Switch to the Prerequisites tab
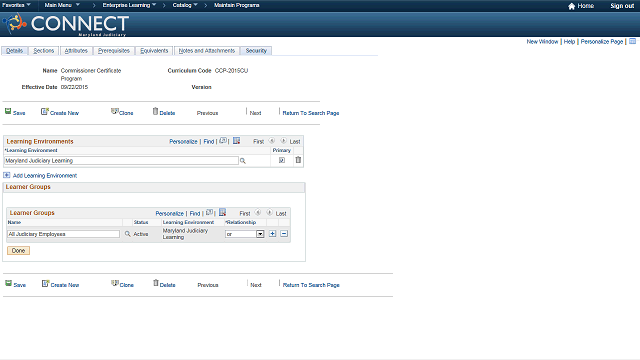 tap(114, 51)
